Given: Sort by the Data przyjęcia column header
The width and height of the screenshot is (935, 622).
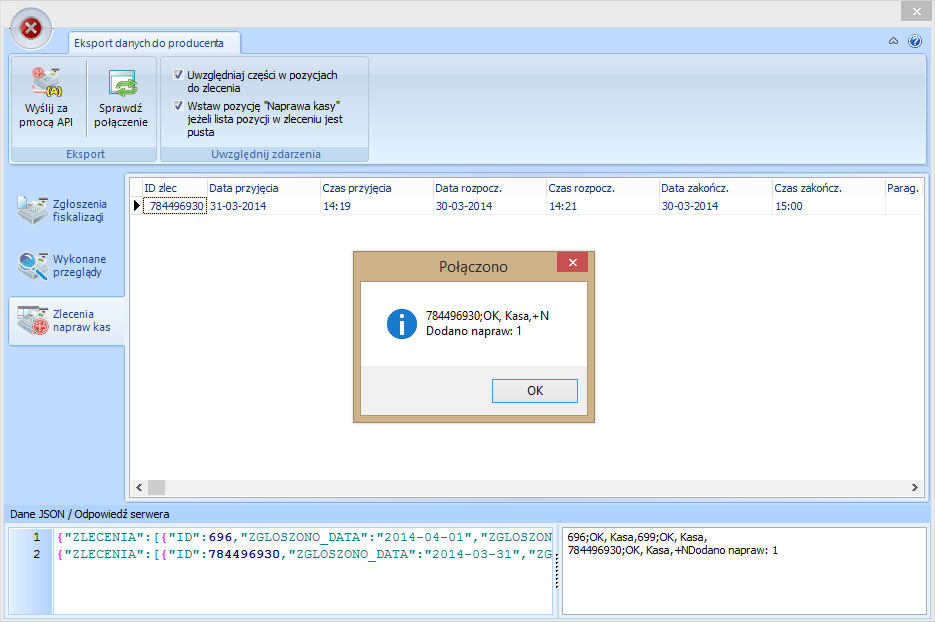Looking at the screenshot, I should pos(262,188).
